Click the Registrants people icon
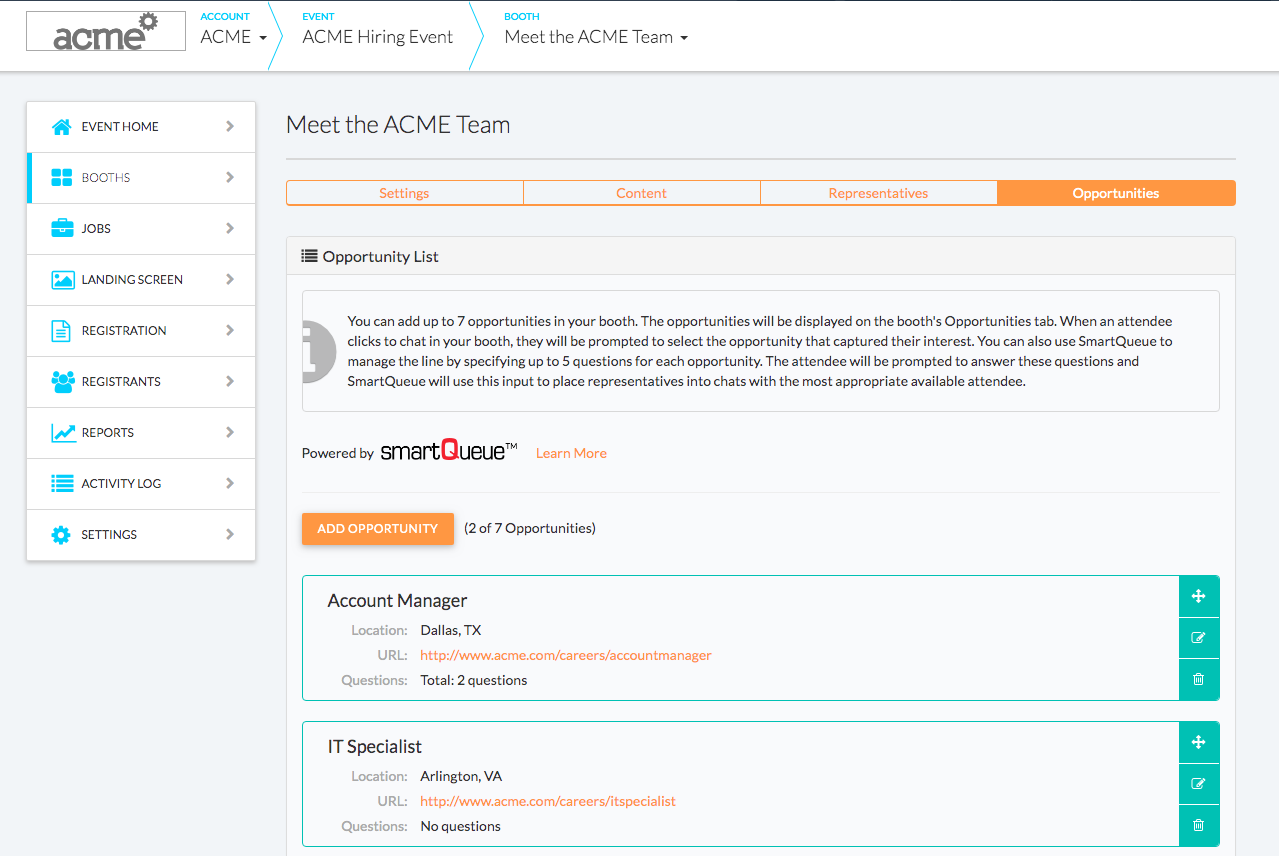This screenshot has width=1279, height=856. click(63, 382)
